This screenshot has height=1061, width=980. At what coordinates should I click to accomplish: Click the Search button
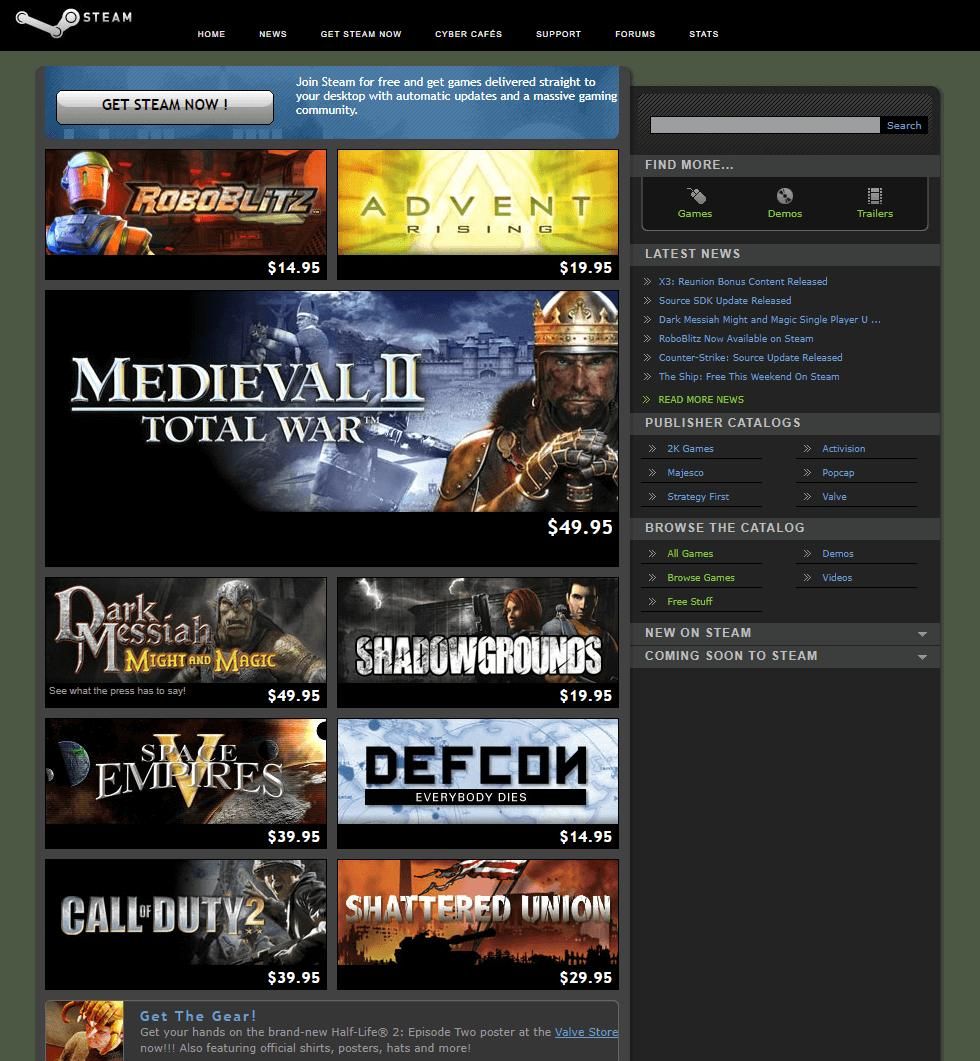pyautogui.click(x=904, y=125)
